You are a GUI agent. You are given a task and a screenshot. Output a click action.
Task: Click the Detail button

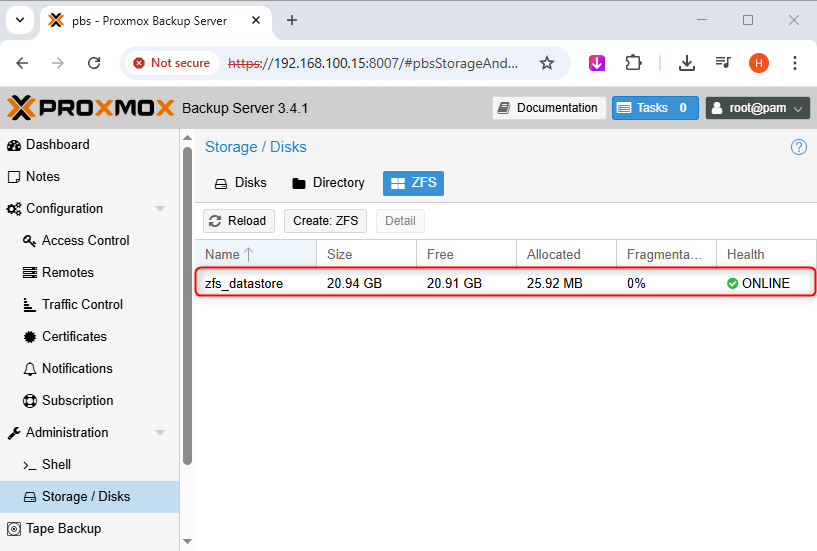[400, 221]
